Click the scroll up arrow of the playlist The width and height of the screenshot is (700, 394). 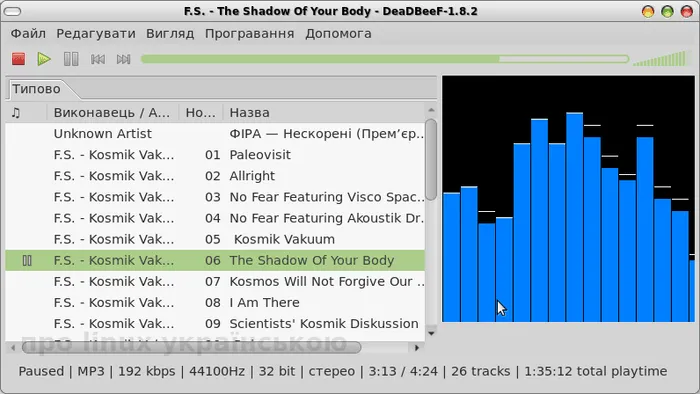pos(431,110)
